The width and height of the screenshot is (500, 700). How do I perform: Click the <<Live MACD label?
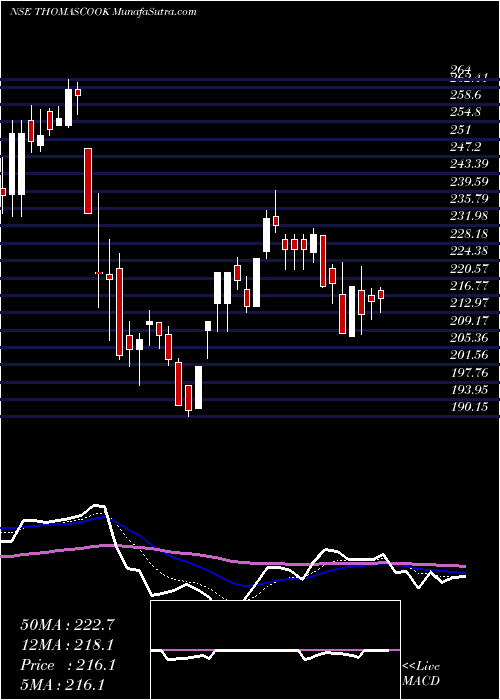pyautogui.click(x=421, y=674)
